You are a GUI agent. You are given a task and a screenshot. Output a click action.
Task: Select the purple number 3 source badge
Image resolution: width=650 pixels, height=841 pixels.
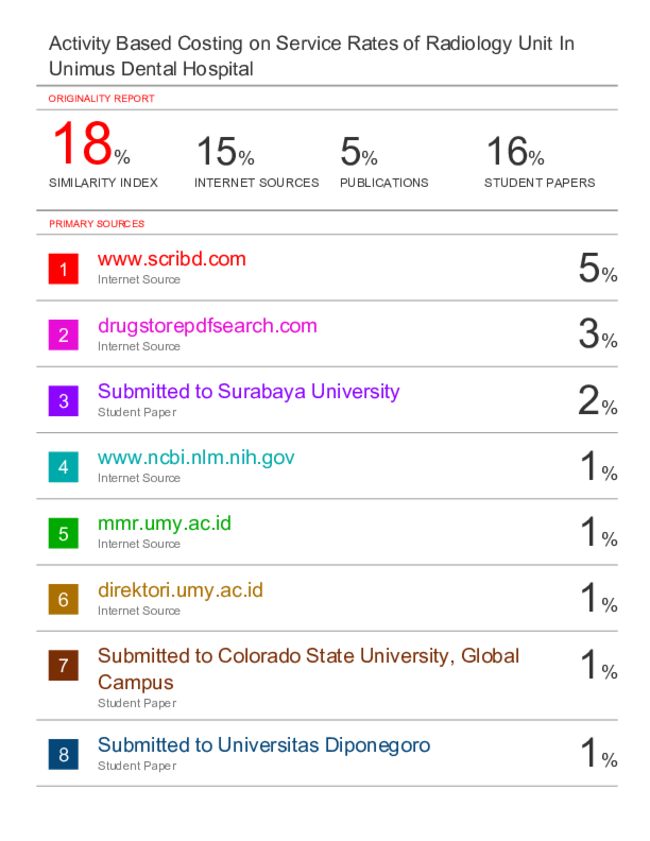tap(63, 401)
